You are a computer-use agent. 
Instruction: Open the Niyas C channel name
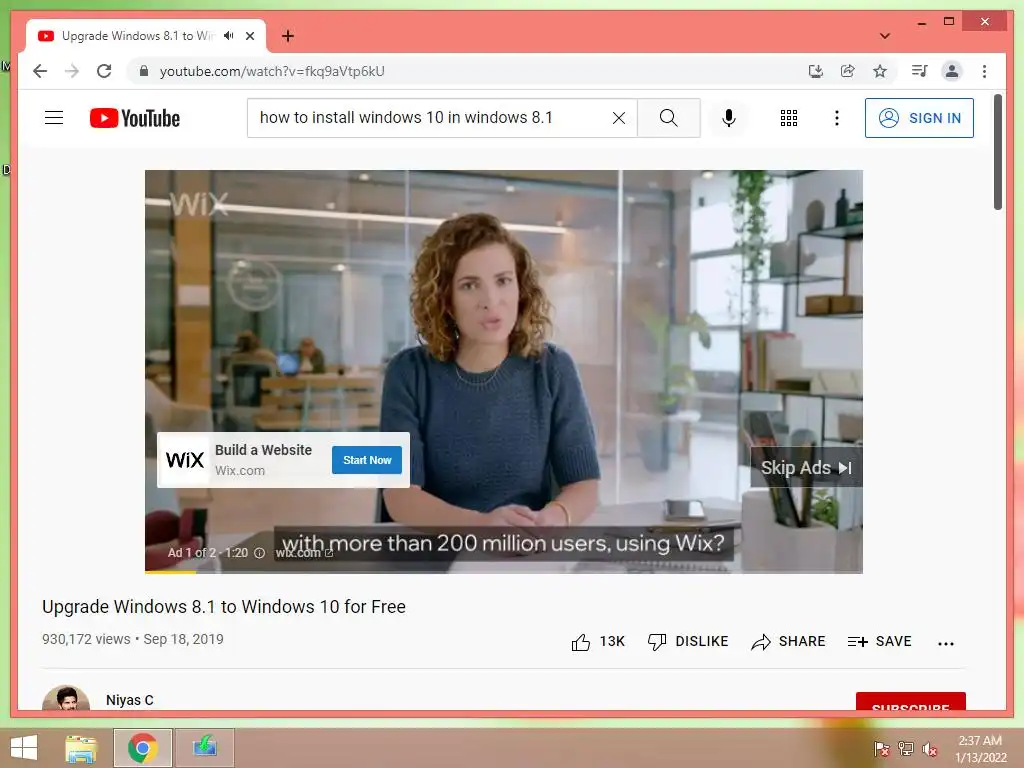(129, 700)
